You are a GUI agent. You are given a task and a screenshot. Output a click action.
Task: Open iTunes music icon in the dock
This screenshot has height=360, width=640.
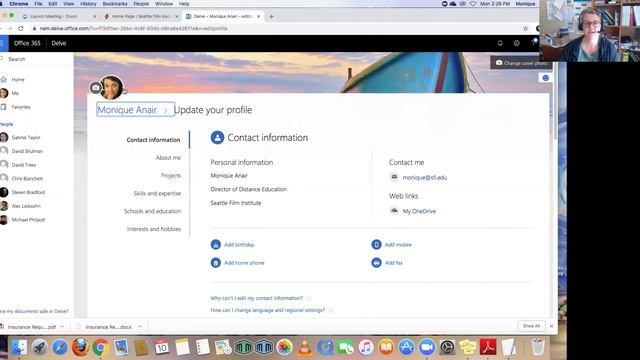(x=366, y=347)
